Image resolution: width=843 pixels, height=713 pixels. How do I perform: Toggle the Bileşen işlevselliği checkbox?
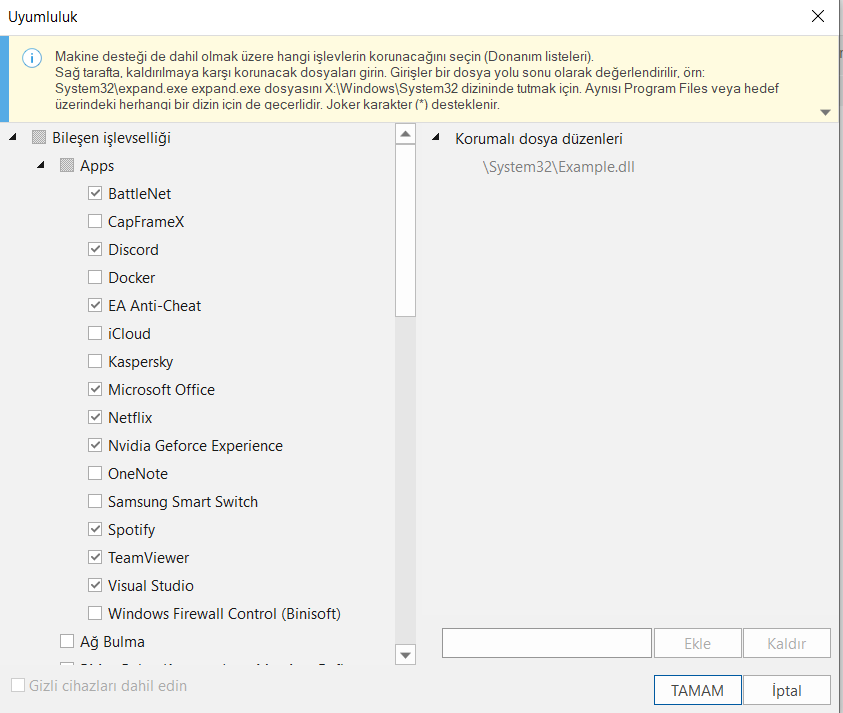pyautogui.click(x=39, y=138)
